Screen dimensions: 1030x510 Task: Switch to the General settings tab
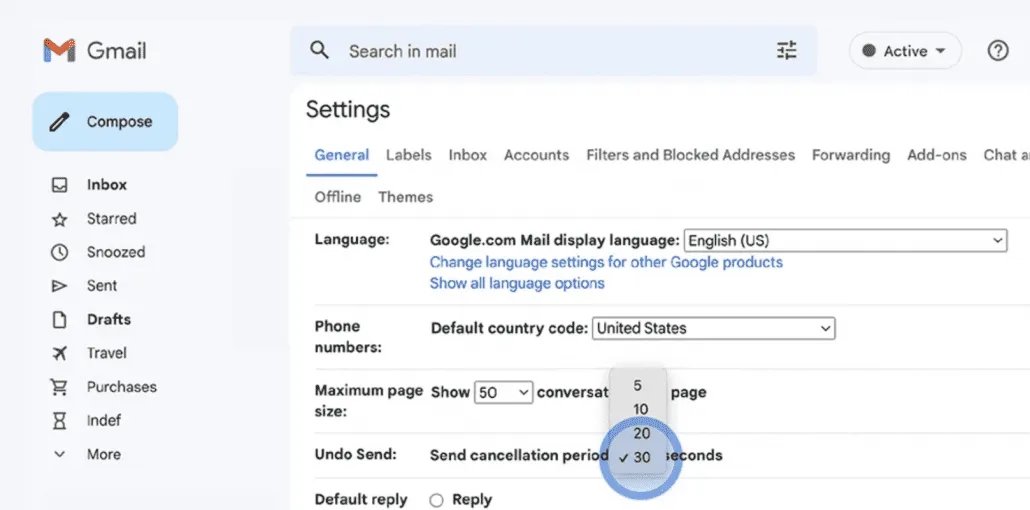pyautogui.click(x=342, y=155)
